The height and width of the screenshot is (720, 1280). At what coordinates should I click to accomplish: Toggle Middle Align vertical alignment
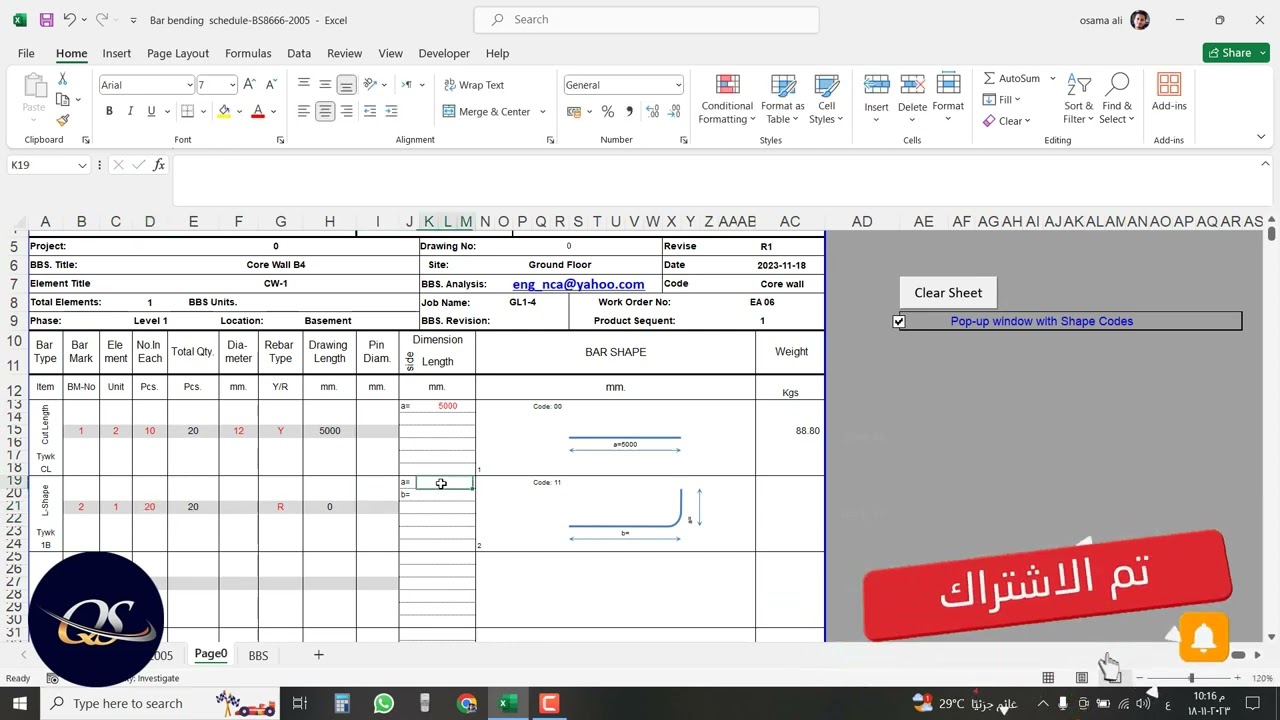click(325, 85)
